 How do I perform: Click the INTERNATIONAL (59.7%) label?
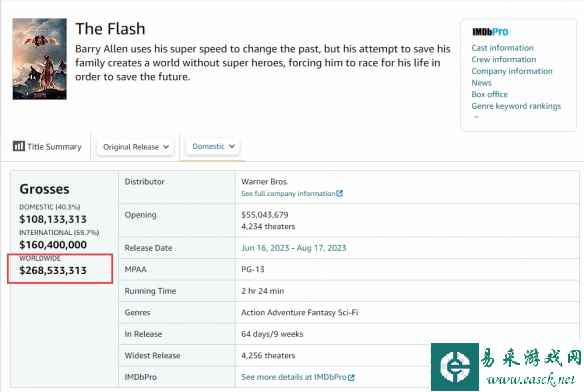click(59, 233)
